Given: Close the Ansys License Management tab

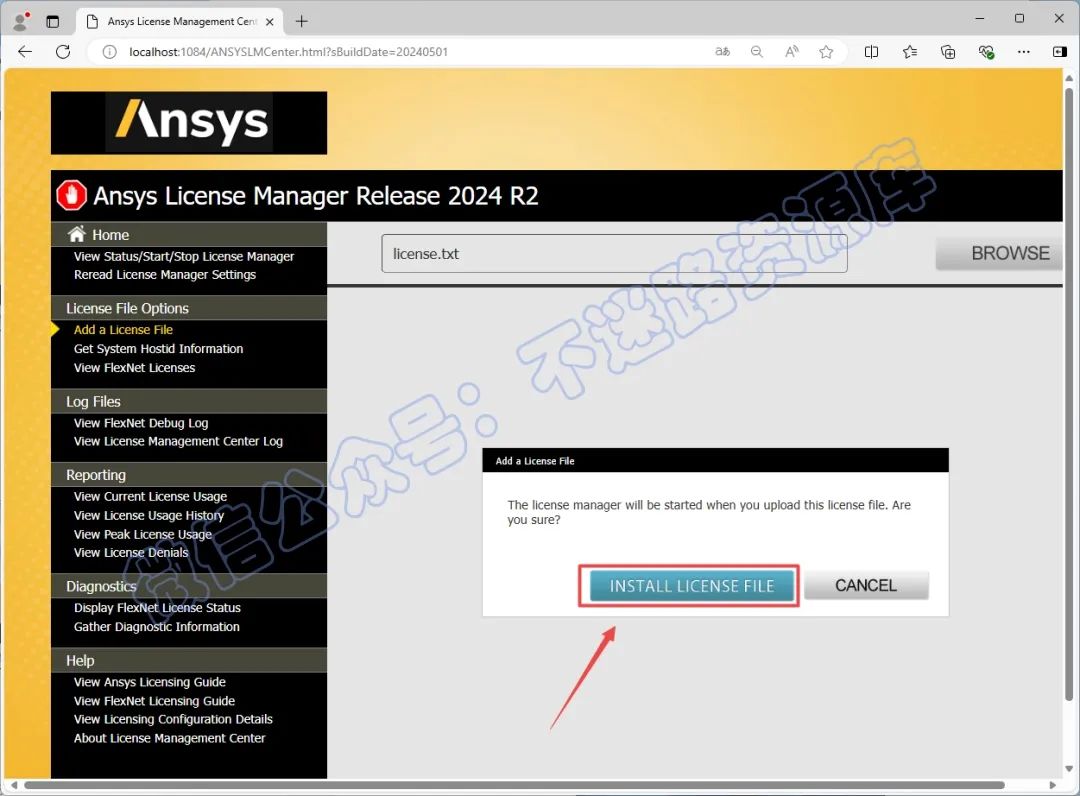Looking at the screenshot, I should click(x=270, y=22).
